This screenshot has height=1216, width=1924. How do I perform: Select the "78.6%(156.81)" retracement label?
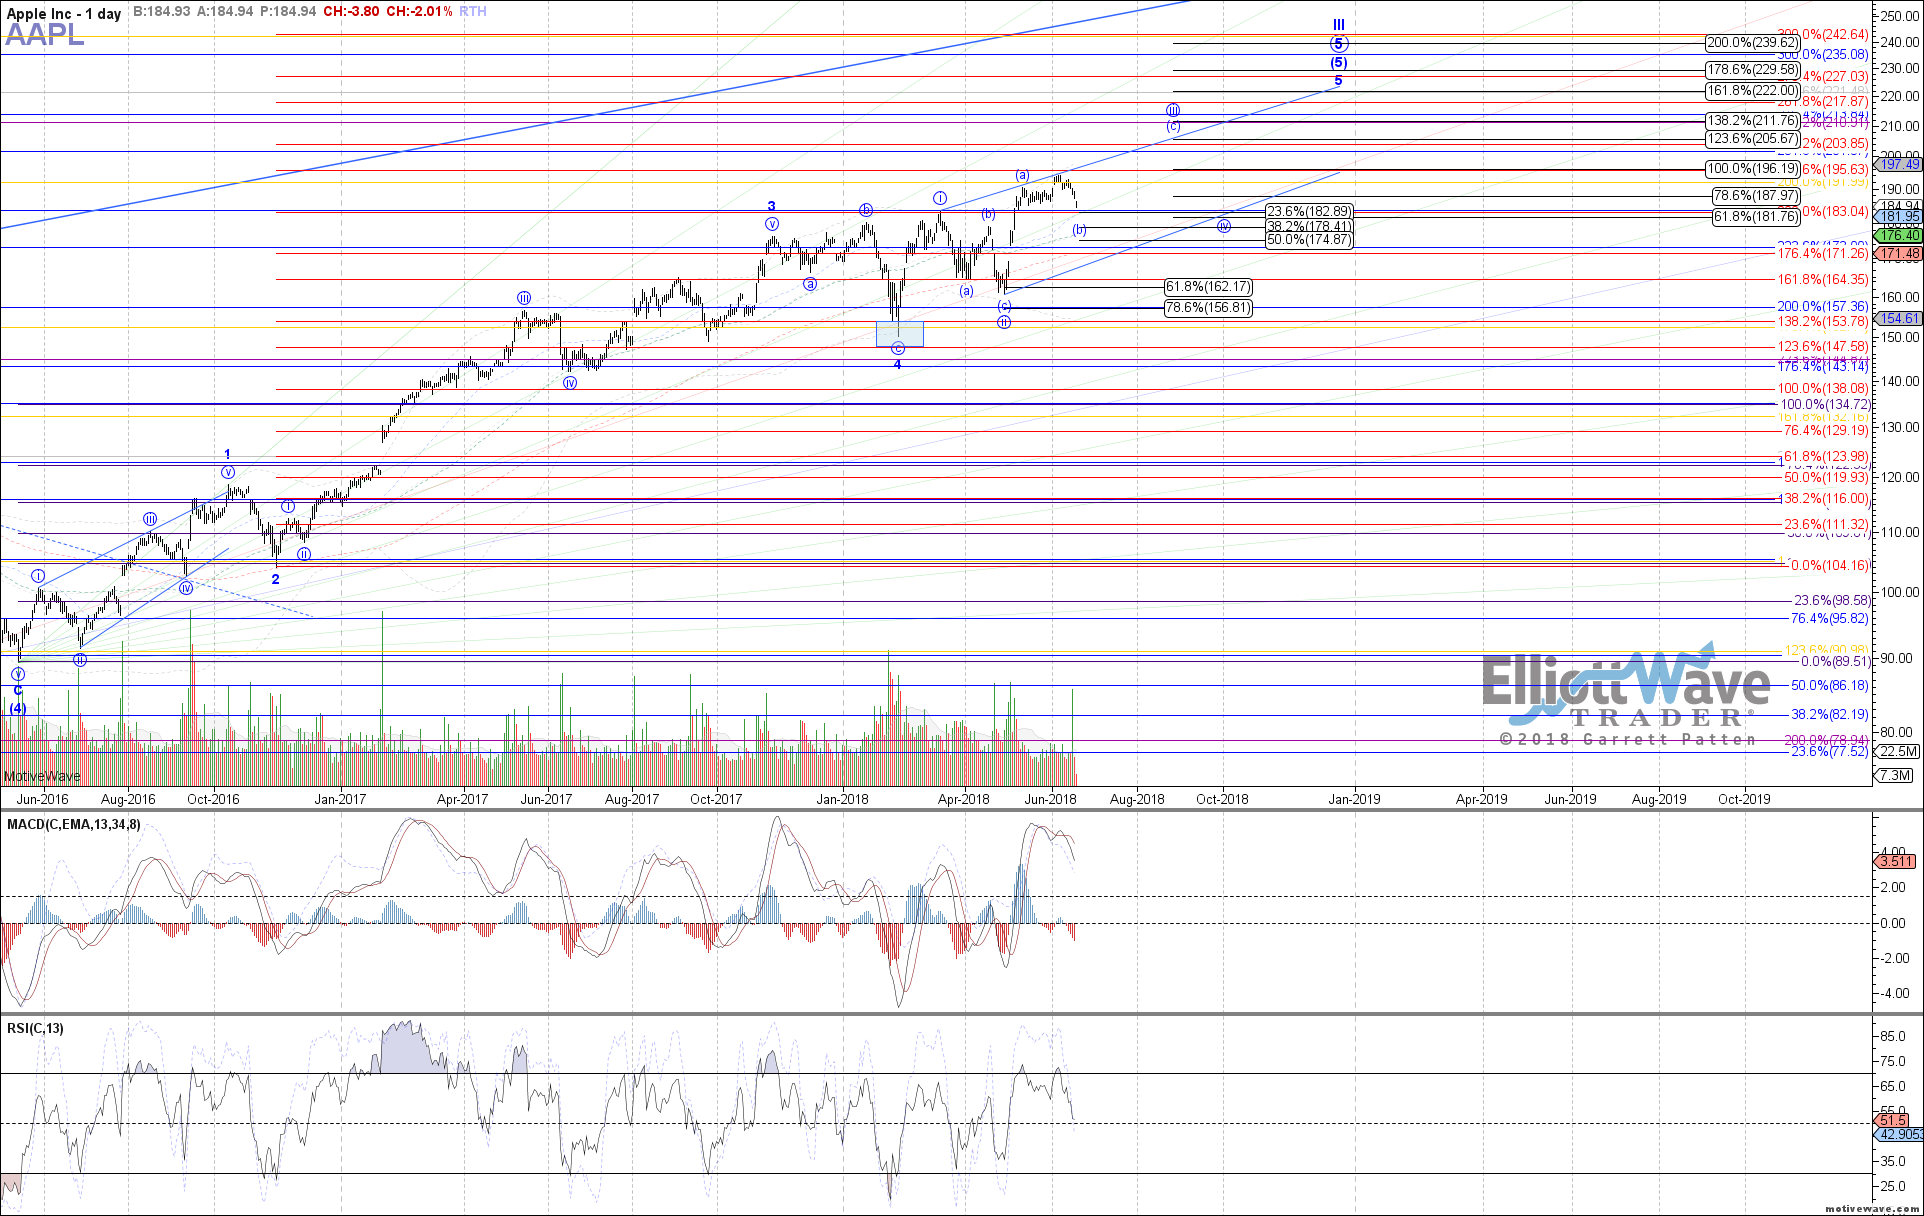click(x=1208, y=308)
